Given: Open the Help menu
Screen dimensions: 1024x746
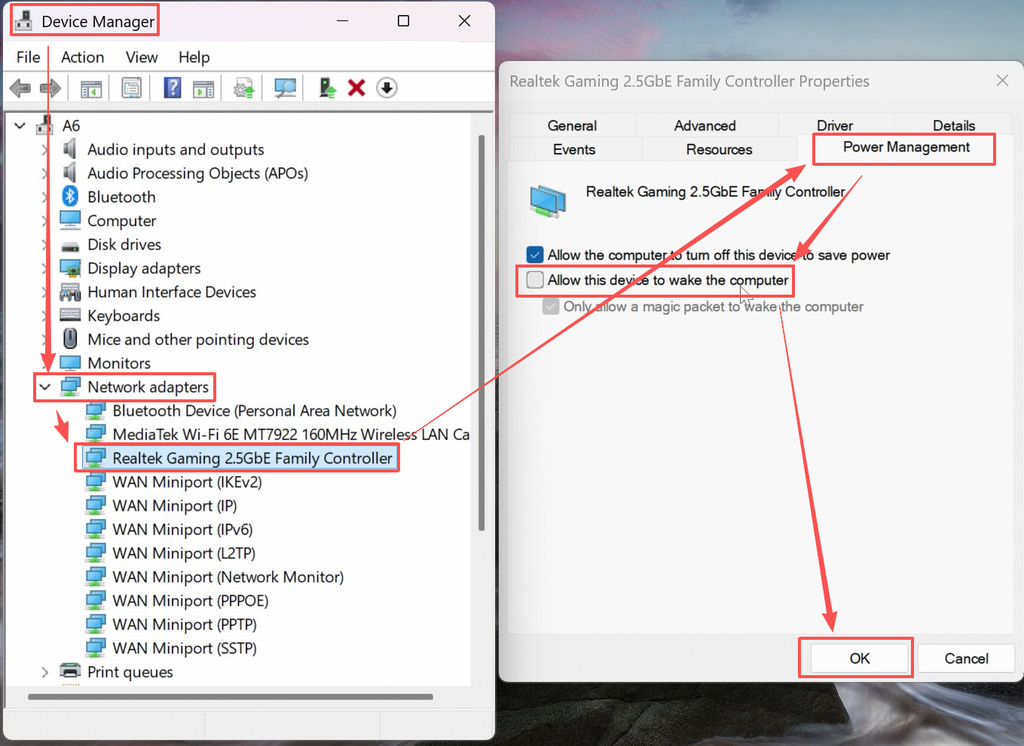Looking at the screenshot, I should pos(194,57).
